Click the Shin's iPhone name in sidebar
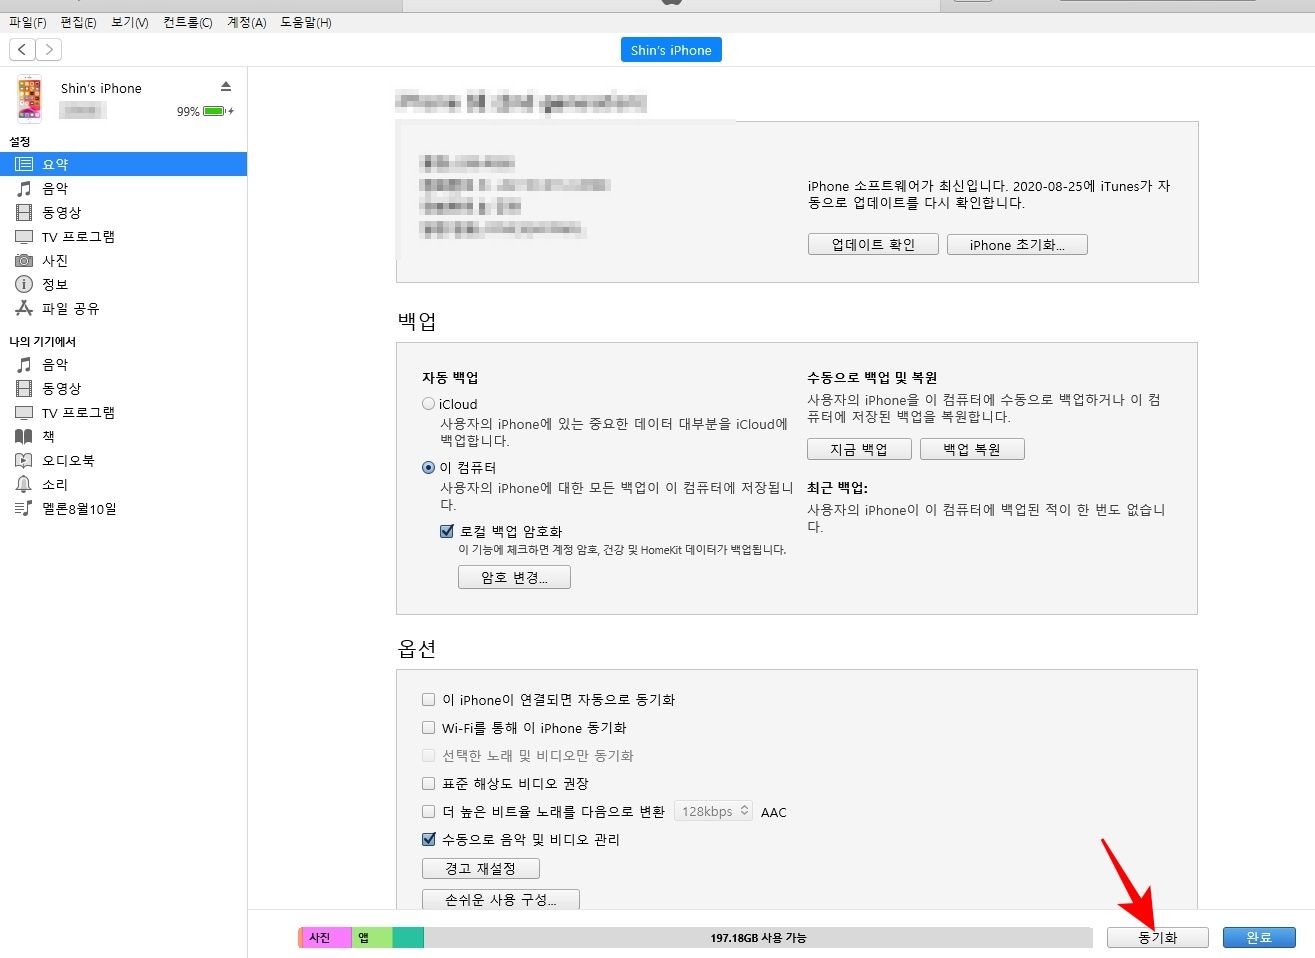 click(101, 88)
